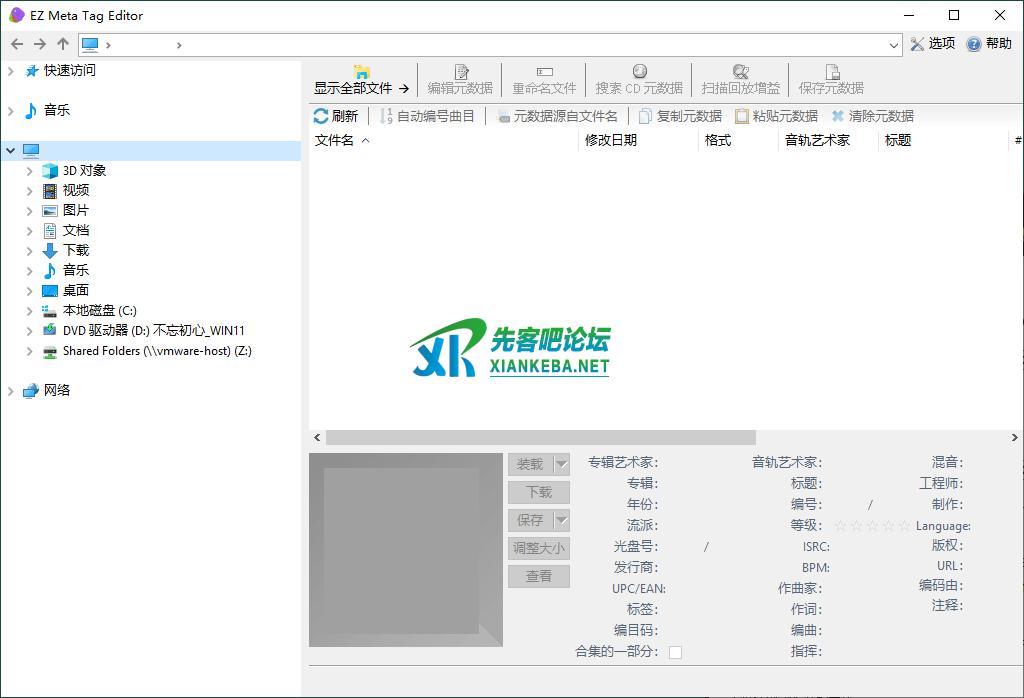Image resolution: width=1024 pixels, height=698 pixels.
Task: Click the 搜索 CD 元数据 disc icon
Action: click(x=639, y=72)
